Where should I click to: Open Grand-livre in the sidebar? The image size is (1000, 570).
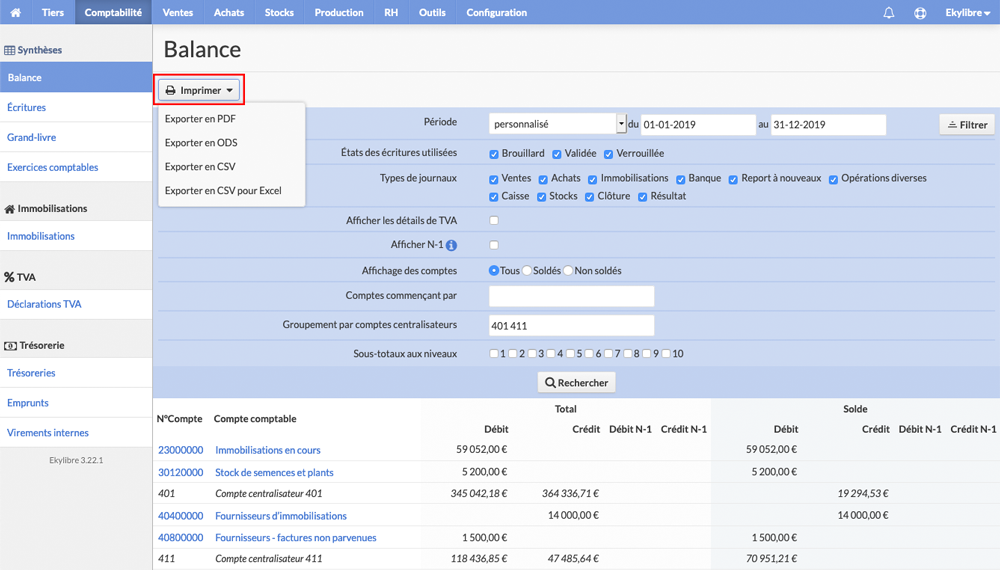76,137
